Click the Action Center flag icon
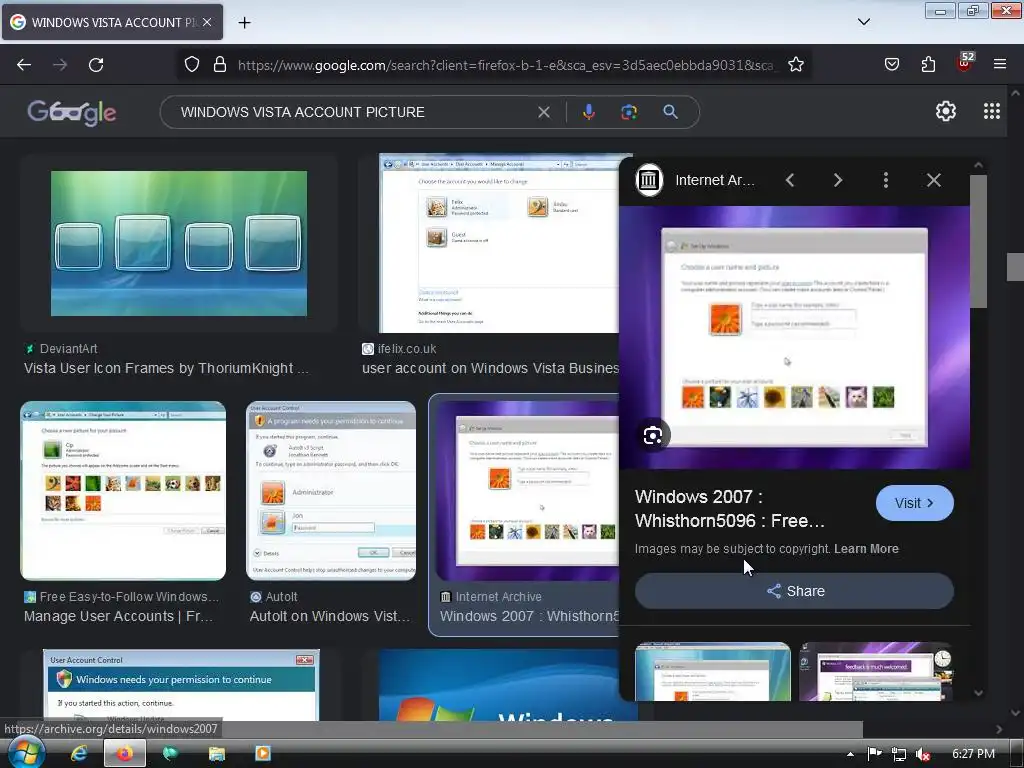Image resolution: width=1024 pixels, height=768 pixels. click(875, 754)
